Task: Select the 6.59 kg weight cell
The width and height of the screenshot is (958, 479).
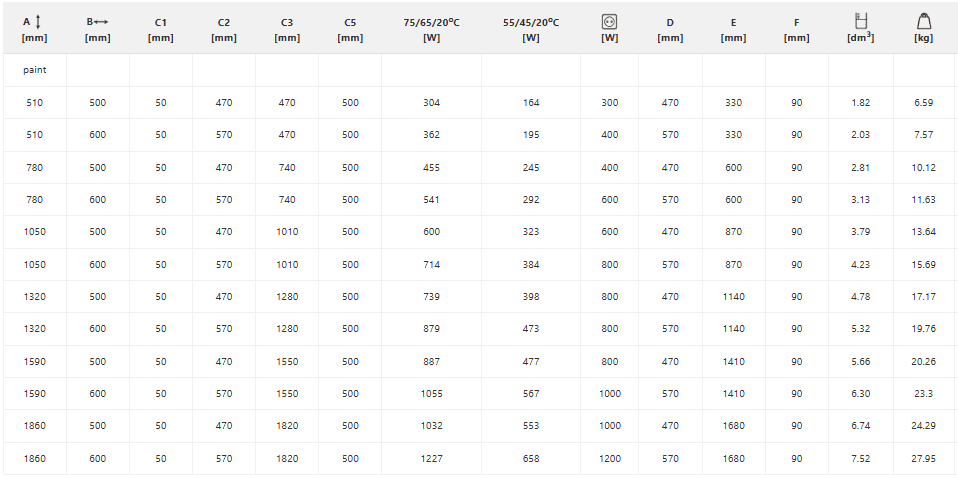Action: pos(923,103)
